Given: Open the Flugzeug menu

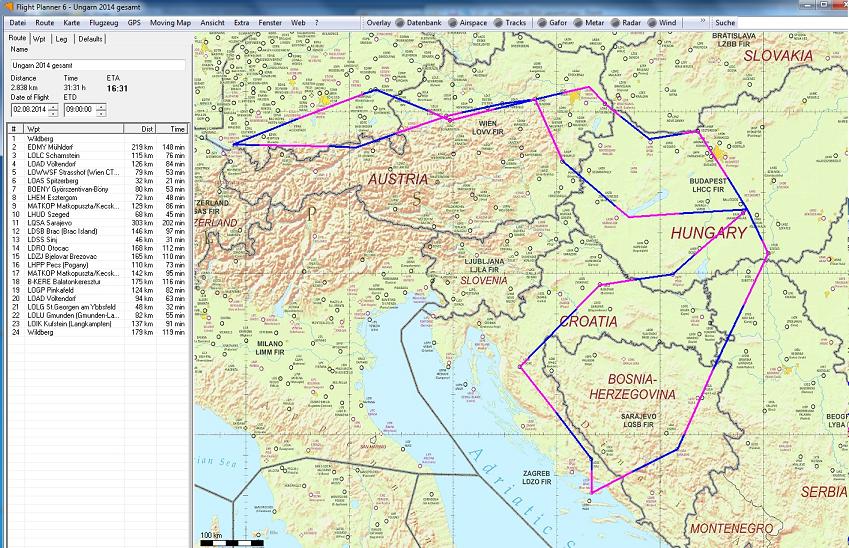Looking at the screenshot, I should tap(103, 21).
